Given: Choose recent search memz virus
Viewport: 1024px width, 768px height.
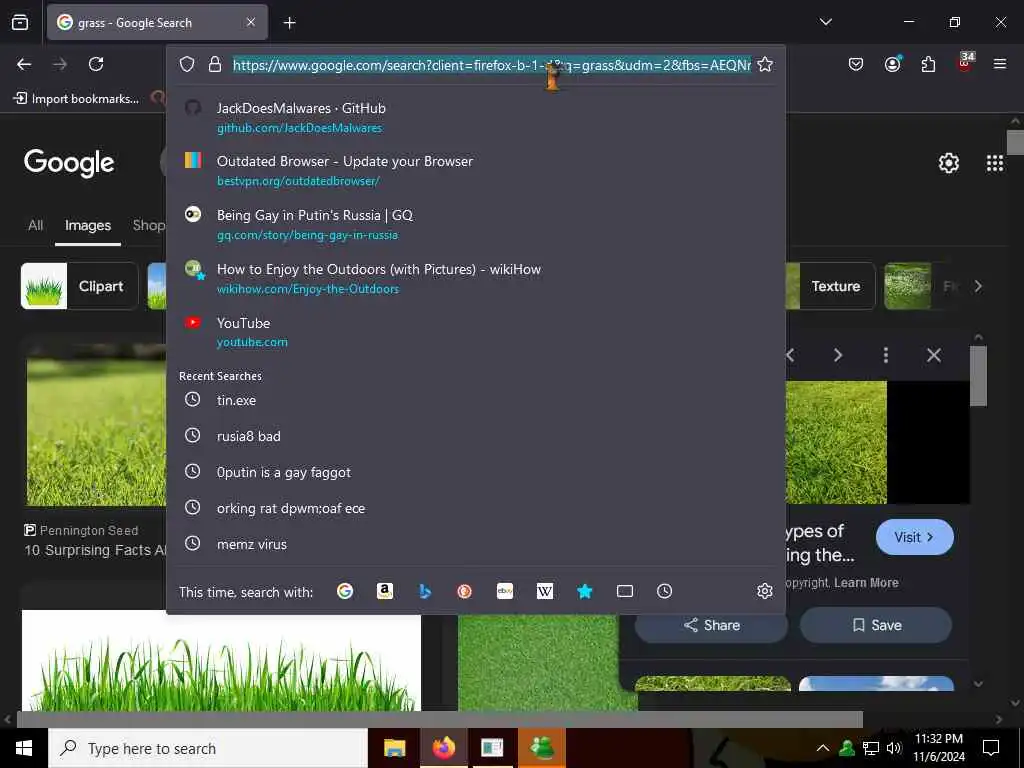Looking at the screenshot, I should coord(475,543).
